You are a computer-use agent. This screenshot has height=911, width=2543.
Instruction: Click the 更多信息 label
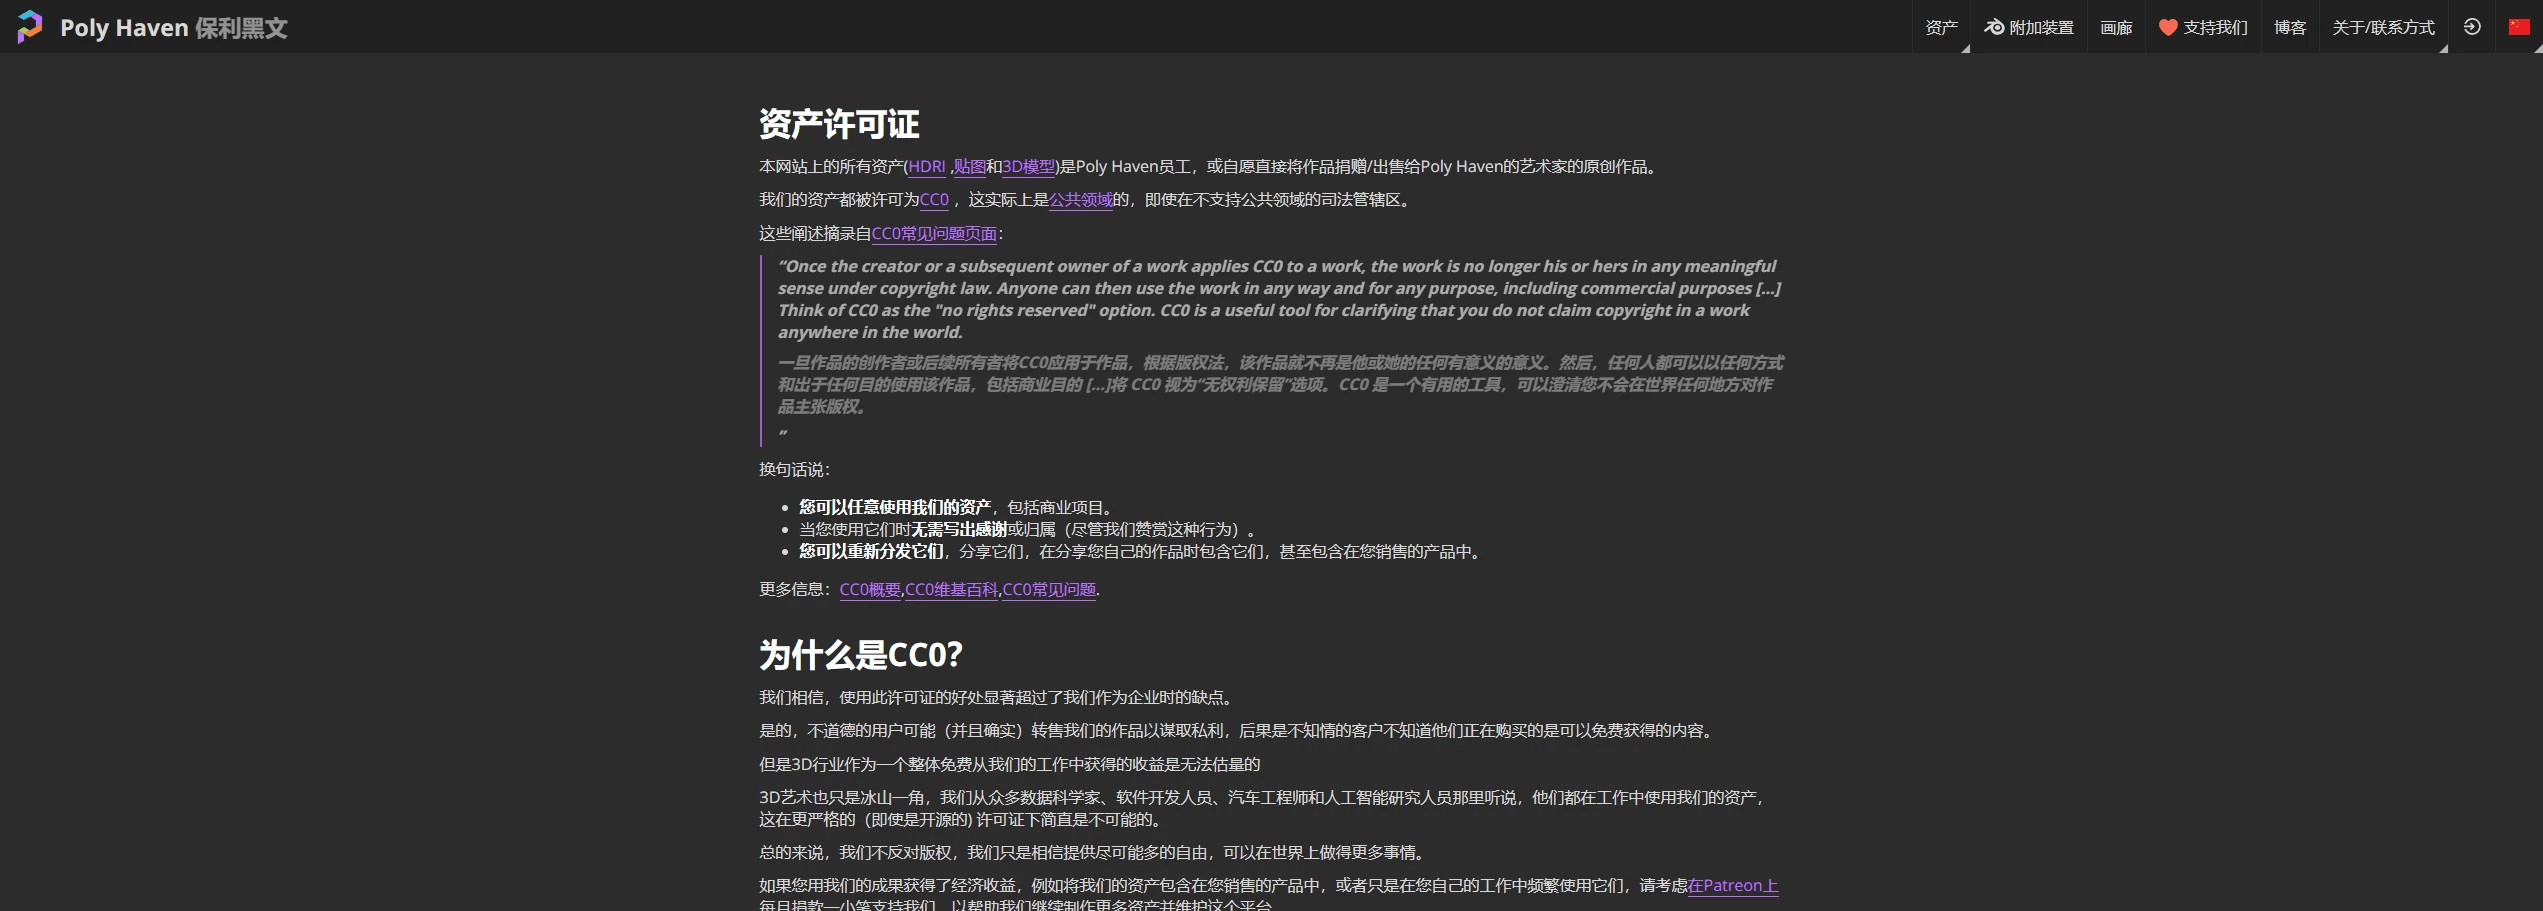794,590
